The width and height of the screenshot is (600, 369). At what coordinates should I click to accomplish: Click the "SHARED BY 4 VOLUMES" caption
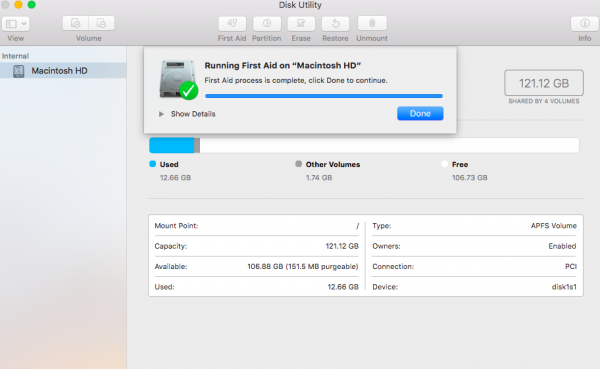pyautogui.click(x=544, y=101)
